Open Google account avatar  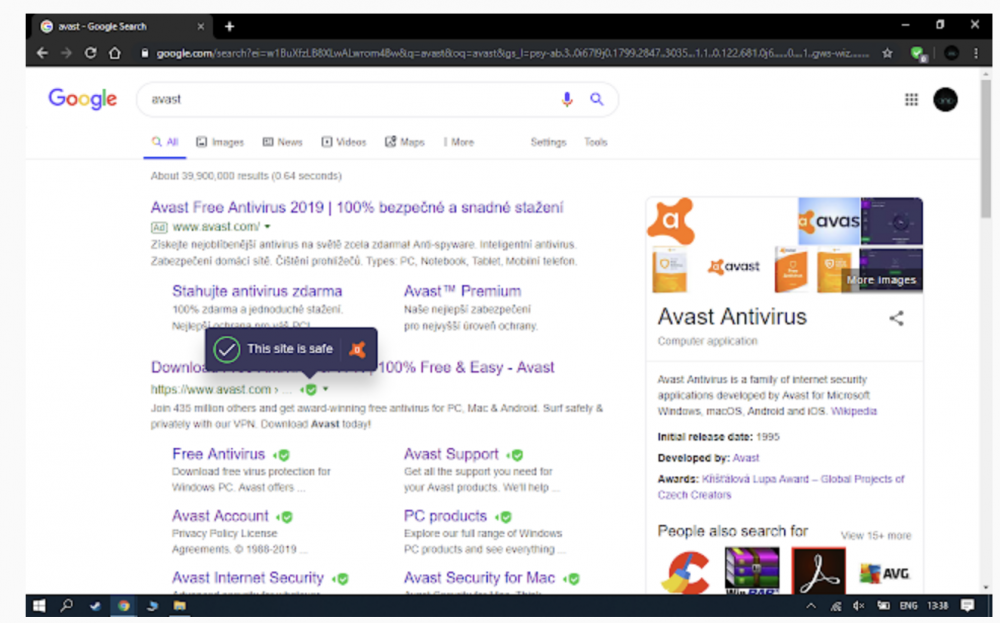[945, 99]
